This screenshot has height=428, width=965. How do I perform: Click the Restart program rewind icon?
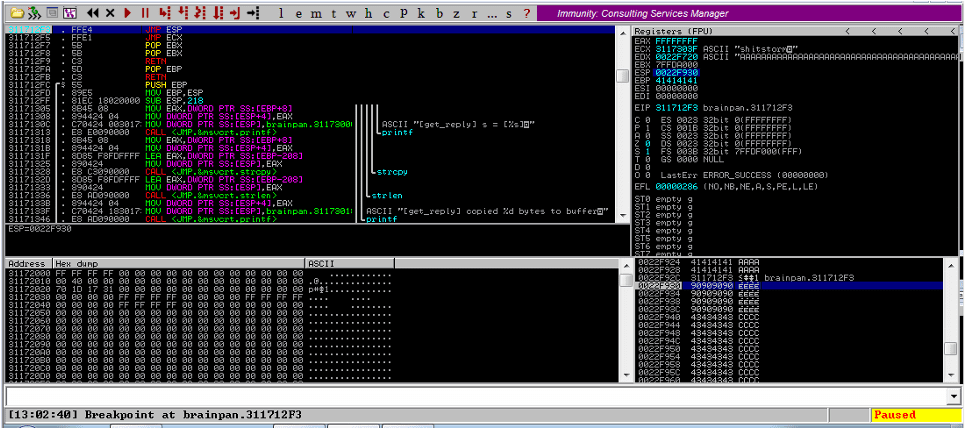pos(91,13)
